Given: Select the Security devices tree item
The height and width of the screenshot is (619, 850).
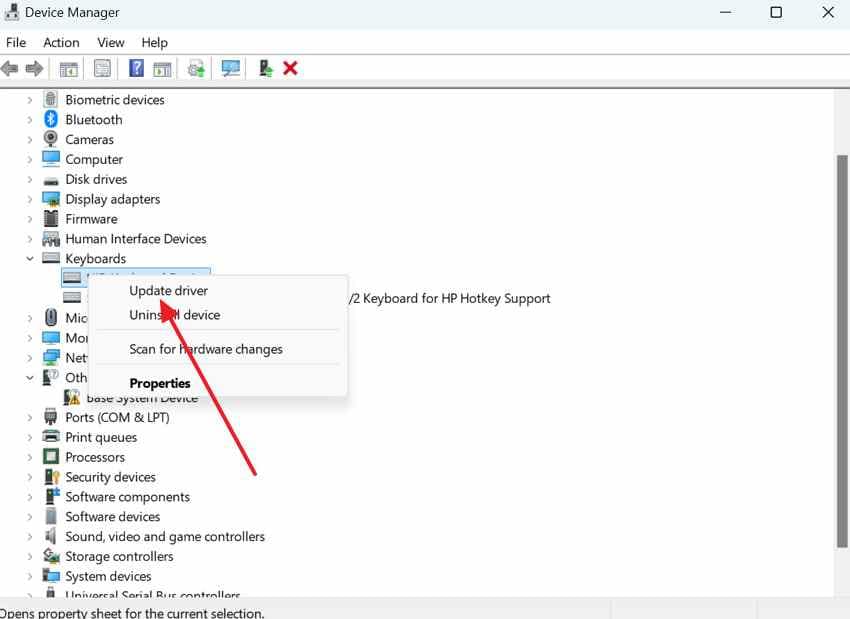Looking at the screenshot, I should pyautogui.click(x=110, y=477).
